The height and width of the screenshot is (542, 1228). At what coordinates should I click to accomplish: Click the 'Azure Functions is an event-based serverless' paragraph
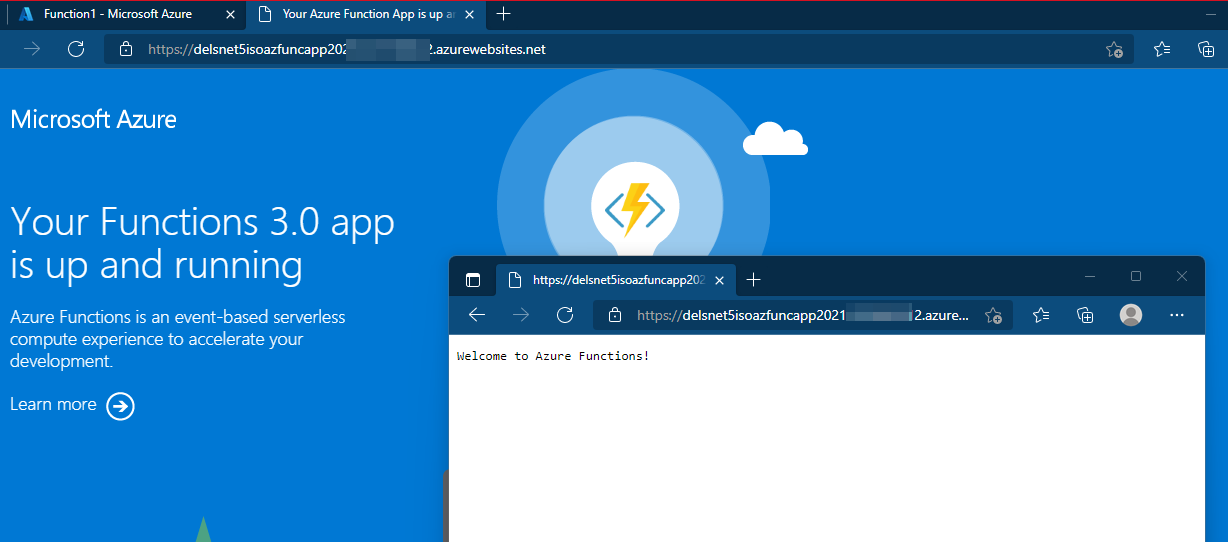178,339
